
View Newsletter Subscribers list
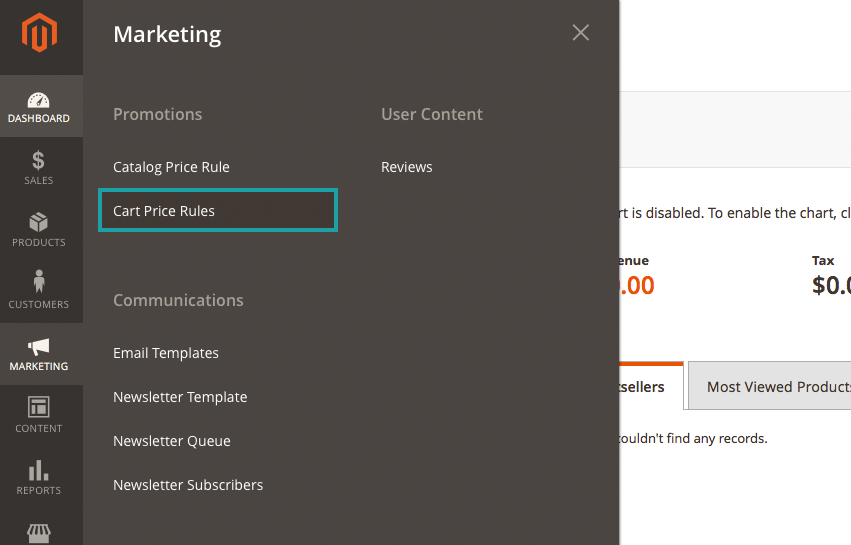188,485
